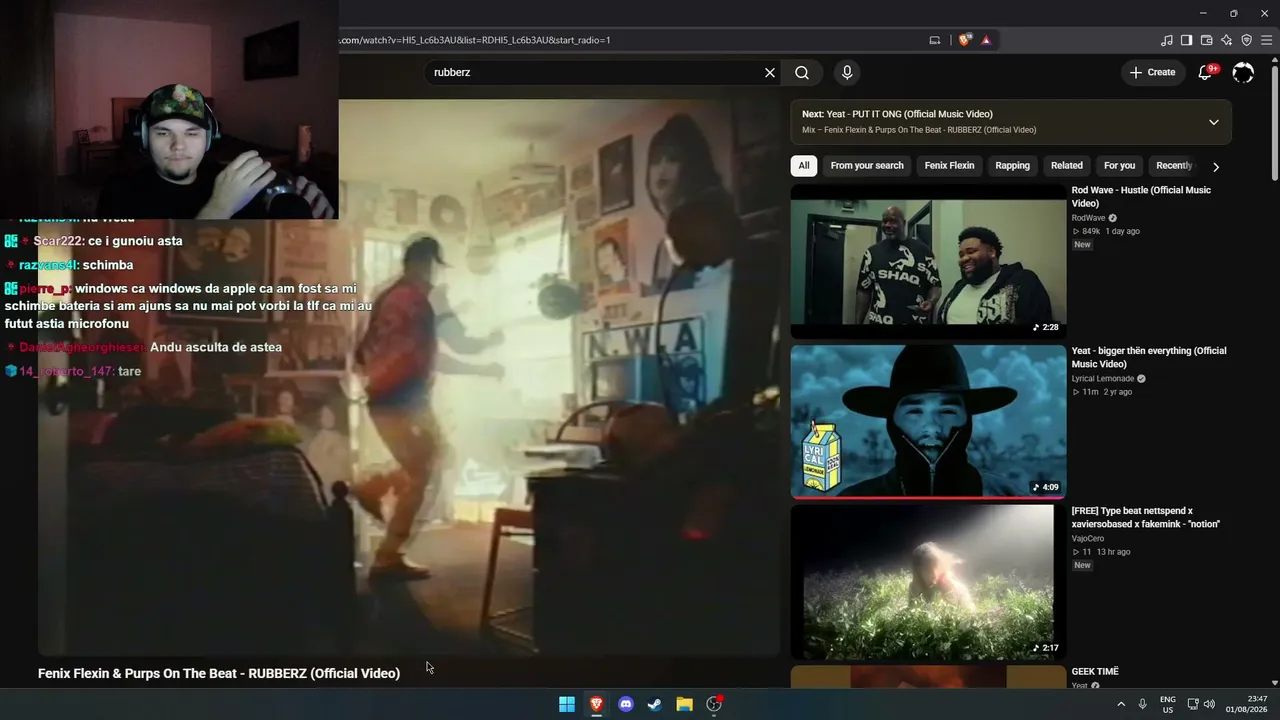Viewport: 1280px width, 720px height.
Task: Click the [FREE] Type beat nettspend title
Action: [x=1146, y=517]
